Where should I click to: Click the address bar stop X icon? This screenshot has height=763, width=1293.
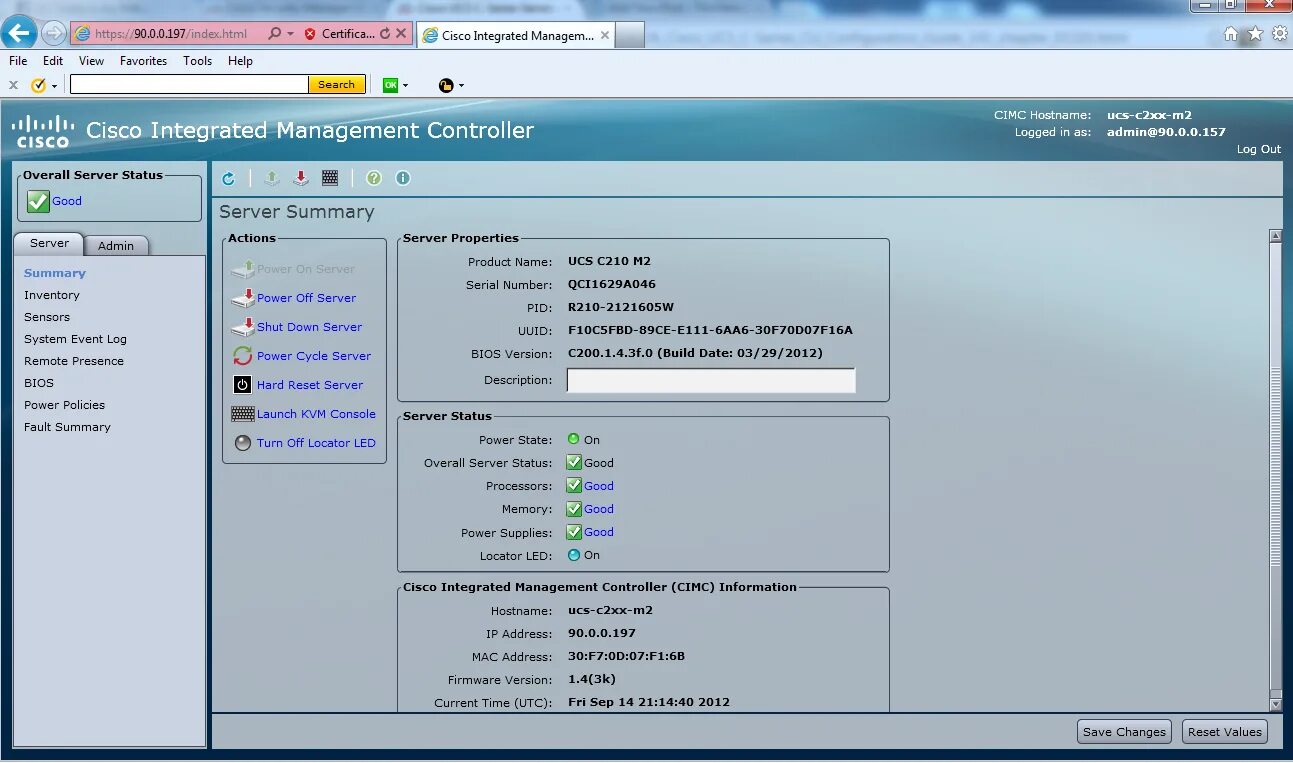[x=402, y=34]
